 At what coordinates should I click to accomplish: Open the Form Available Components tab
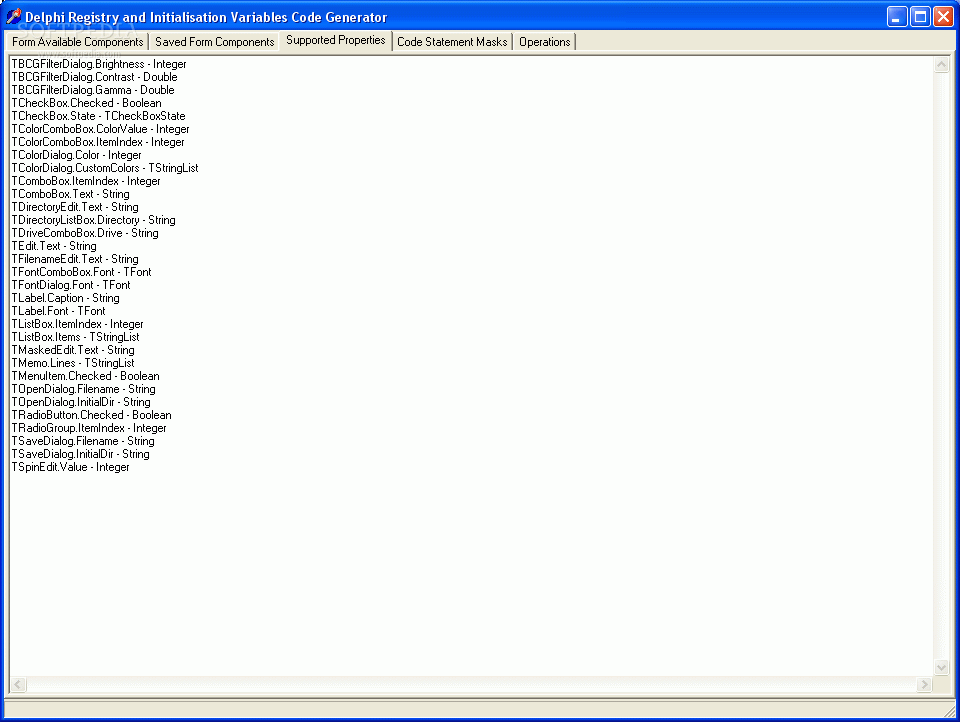[77, 42]
